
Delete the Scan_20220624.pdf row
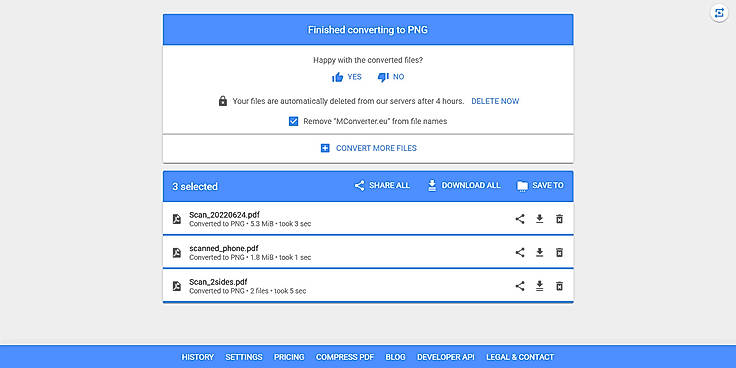pyautogui.click(x=559, y=219)
